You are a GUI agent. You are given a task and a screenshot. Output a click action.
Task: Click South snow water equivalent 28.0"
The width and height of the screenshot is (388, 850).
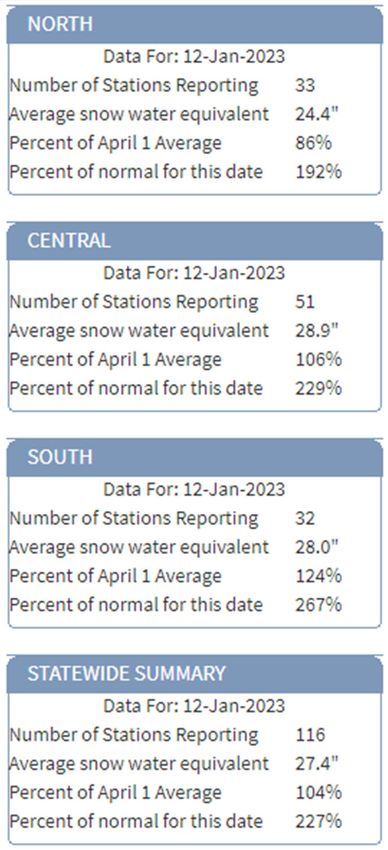pyautogui.click(x=316, y=547)
